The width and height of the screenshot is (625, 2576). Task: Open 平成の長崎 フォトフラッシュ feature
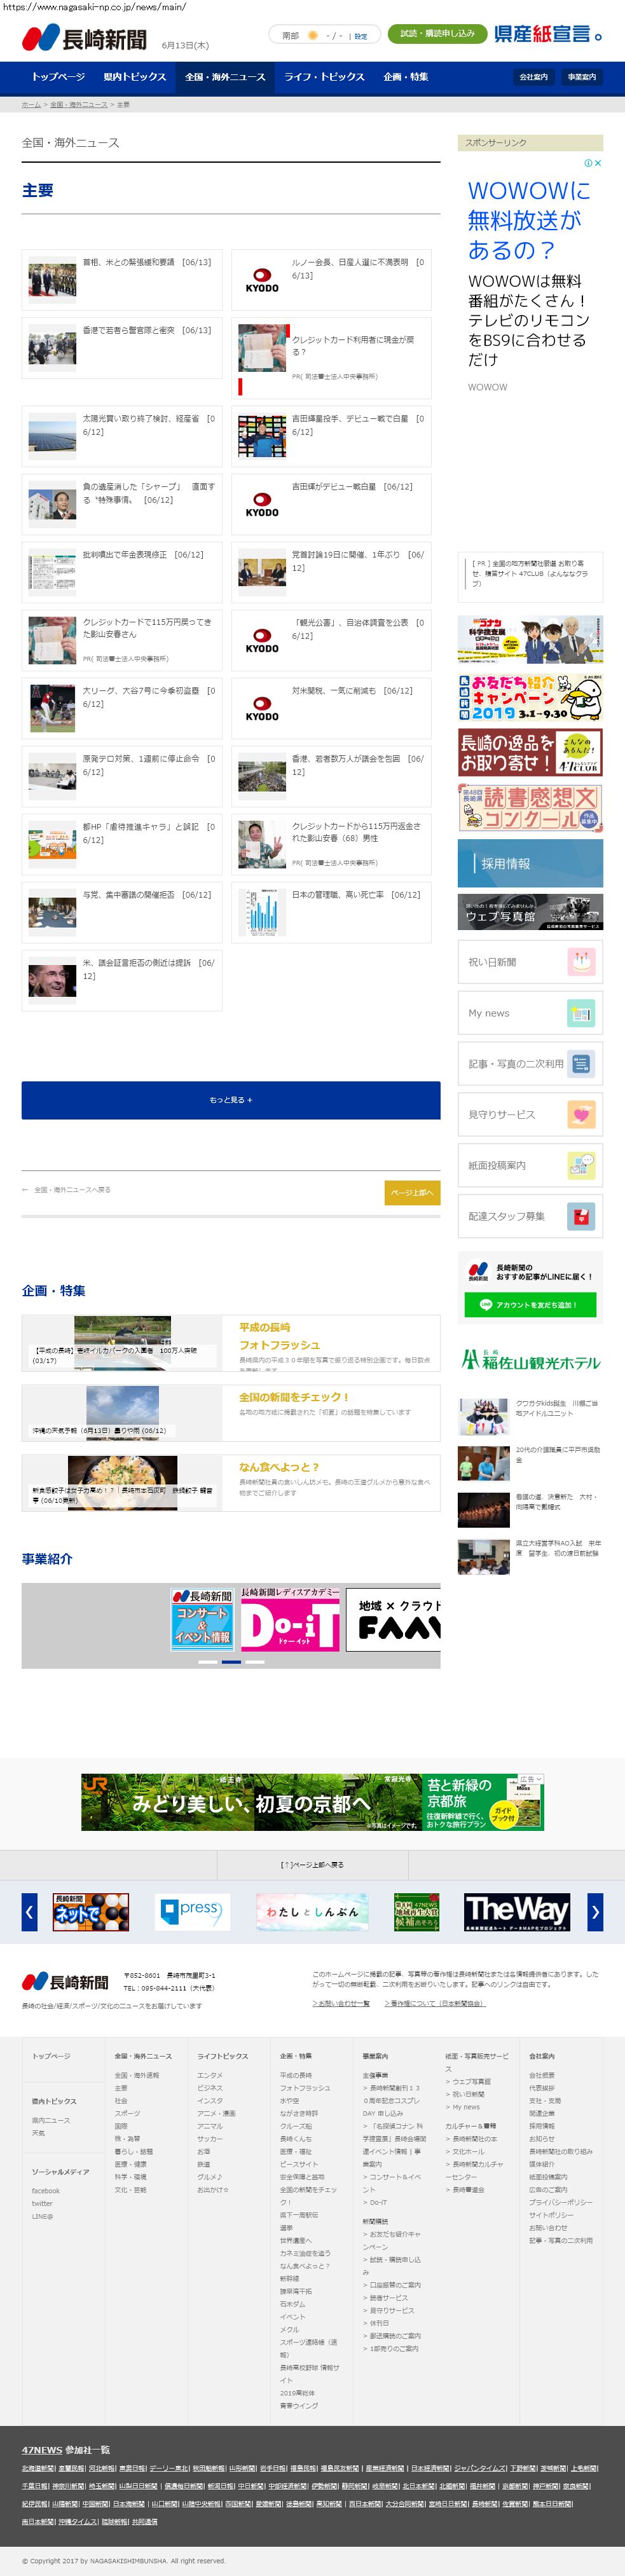231,1343
